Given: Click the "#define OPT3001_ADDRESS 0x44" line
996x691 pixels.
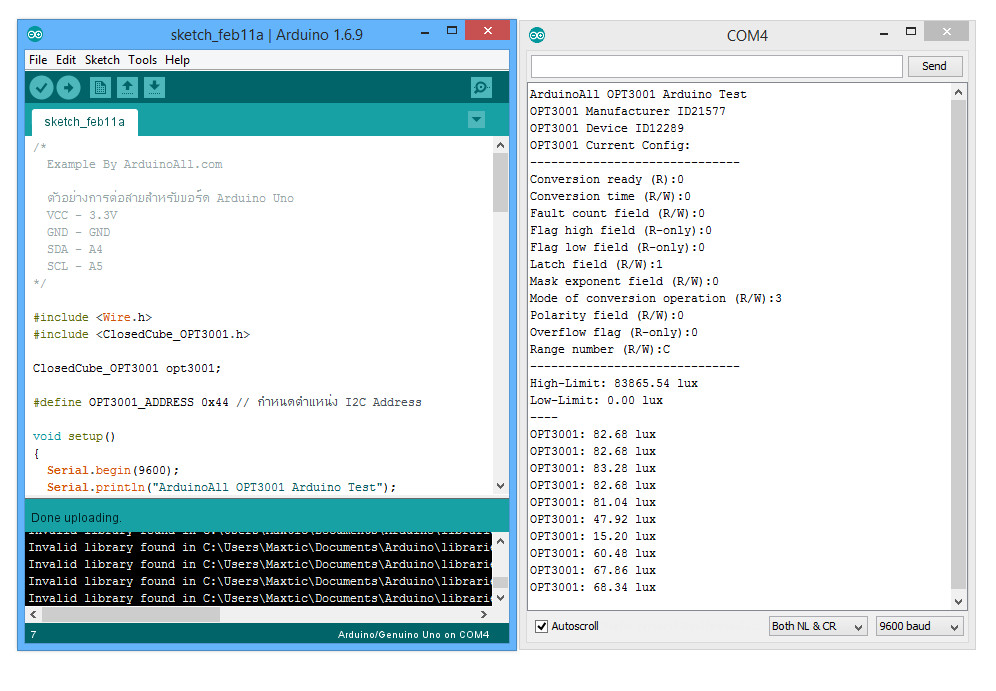Looking at the screenshot, I should [131, 402].
